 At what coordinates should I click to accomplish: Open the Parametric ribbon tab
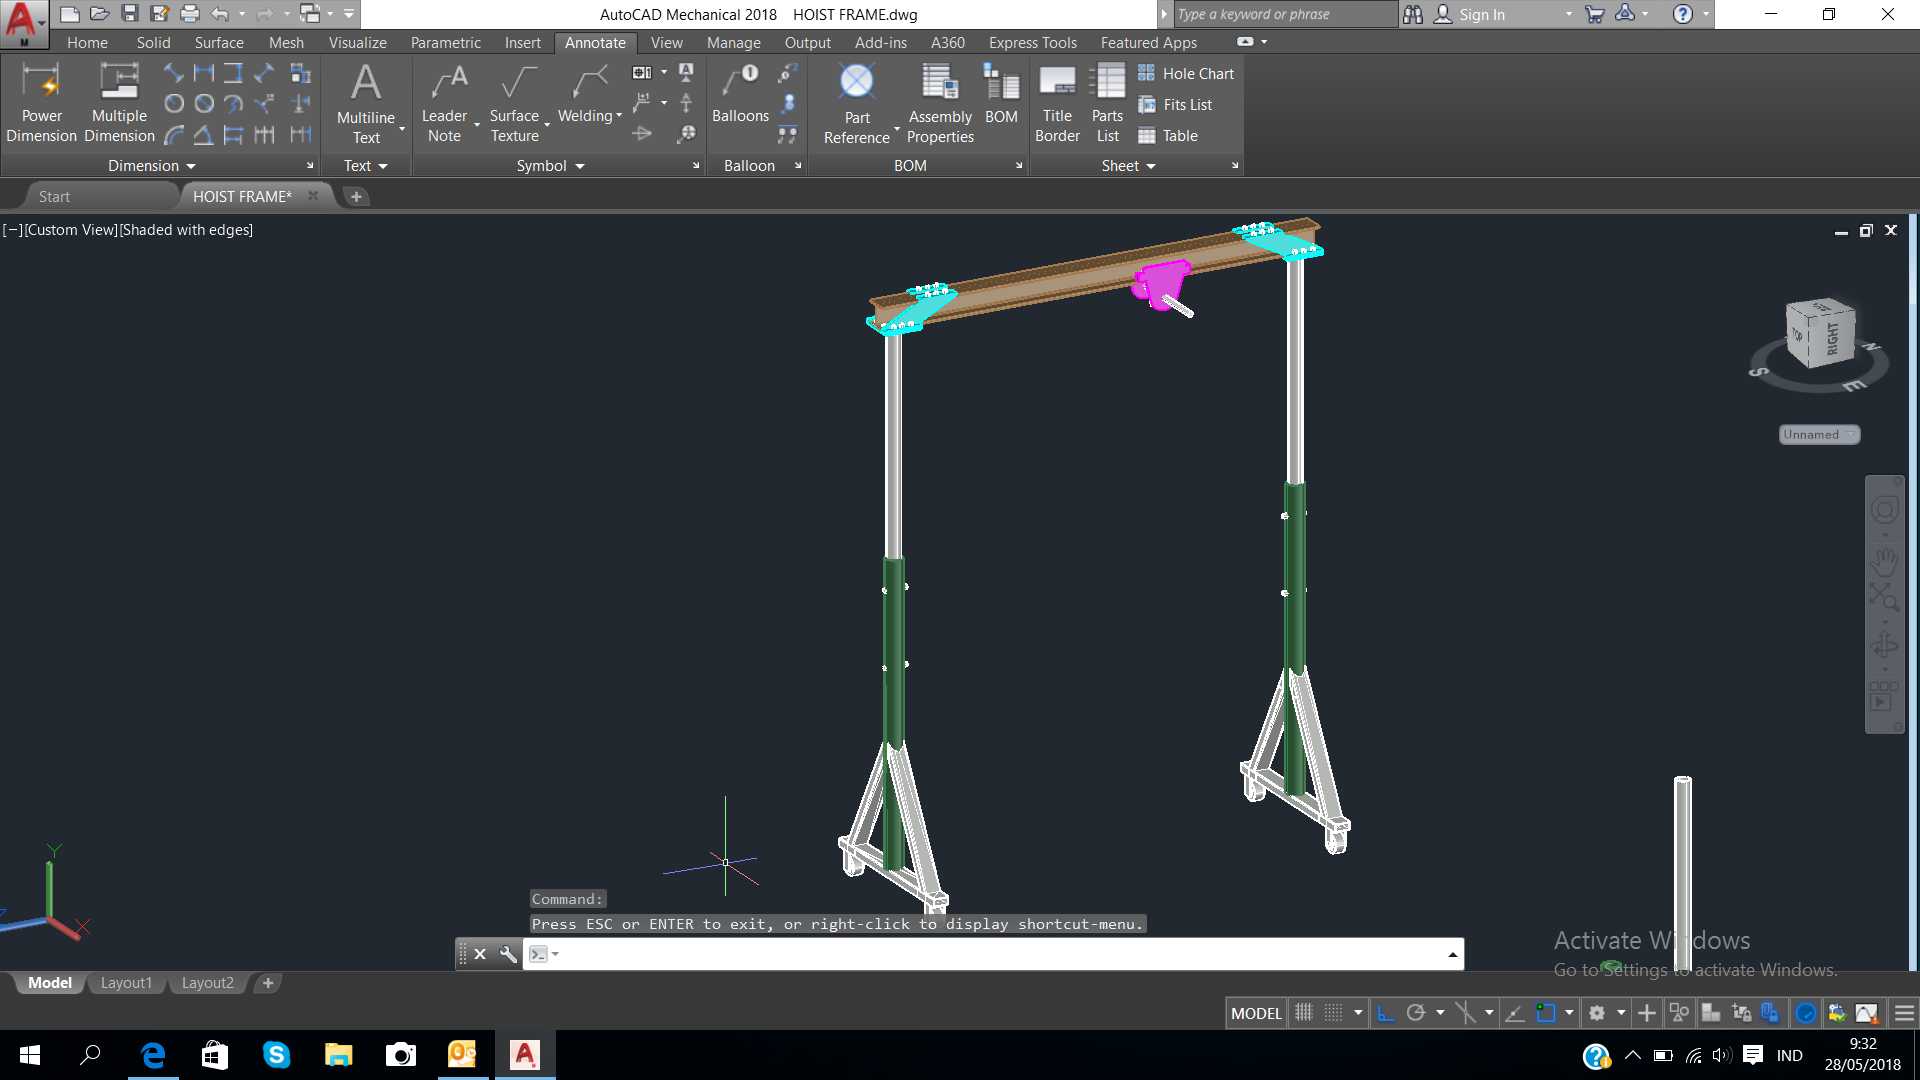pos(445,43)
